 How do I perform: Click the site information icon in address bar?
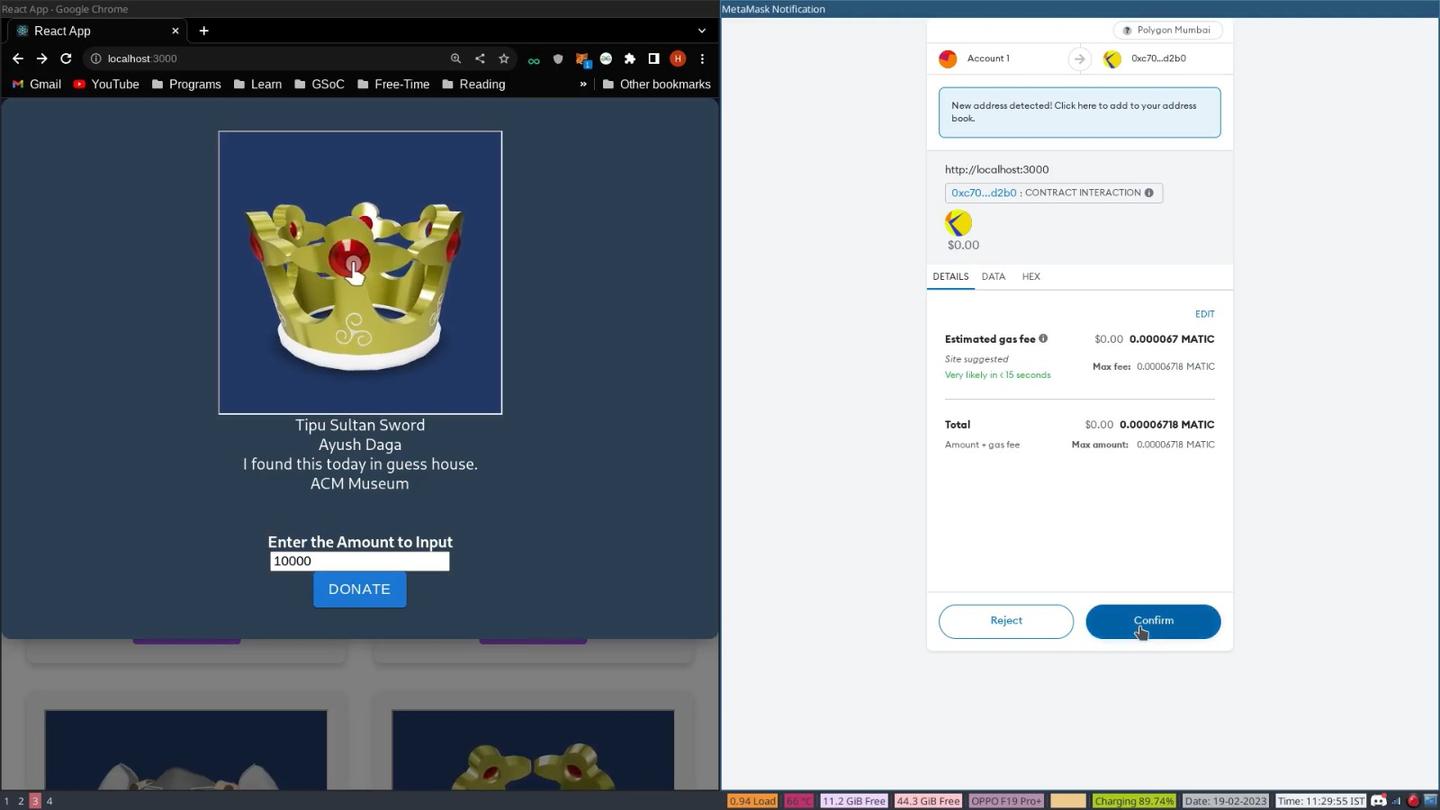[96, 59]
